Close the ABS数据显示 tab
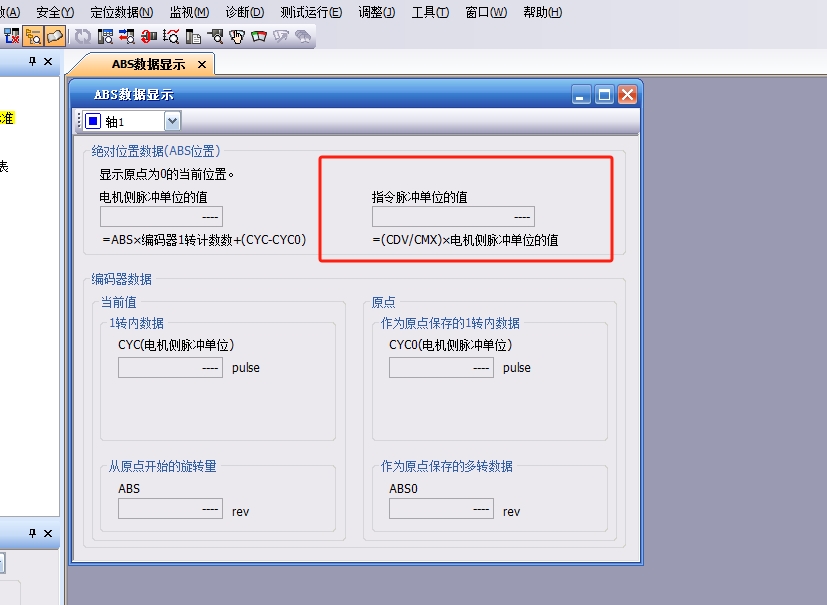The image size is (827, 605). [202, 65]
